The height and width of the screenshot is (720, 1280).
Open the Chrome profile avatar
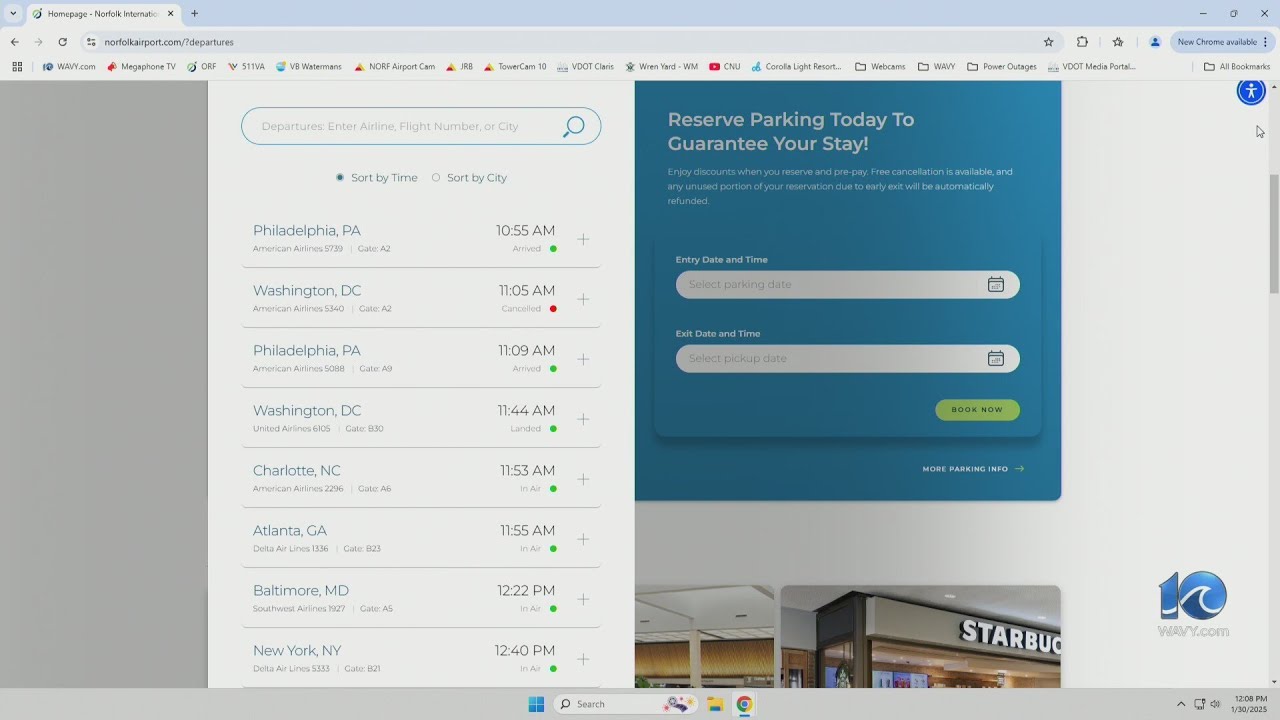pyautogui.click(x=1155, y=42)
